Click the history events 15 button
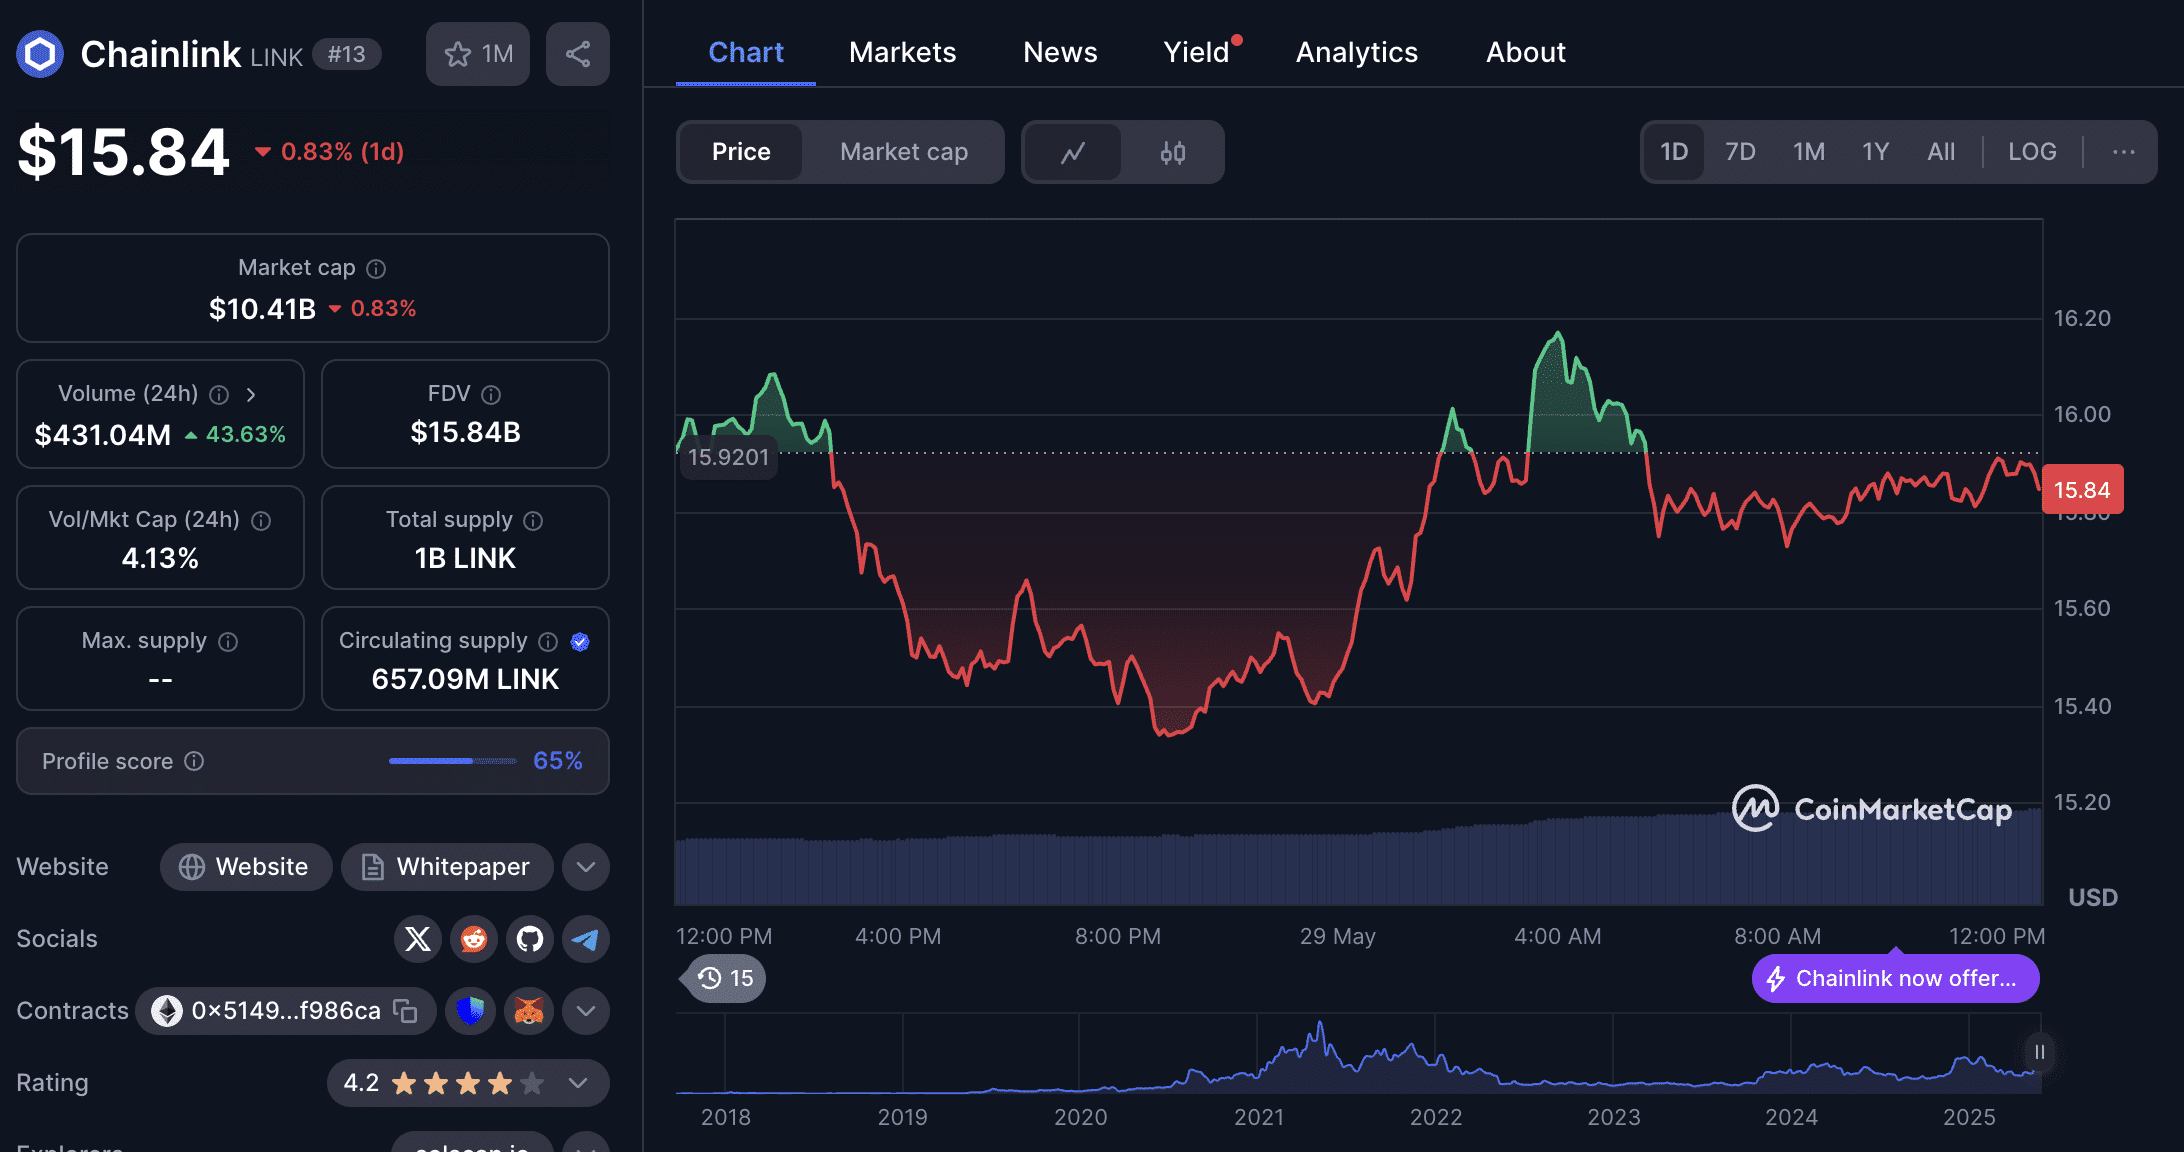The width and height of the screenshot is (2184, 1152). [727, 978]
